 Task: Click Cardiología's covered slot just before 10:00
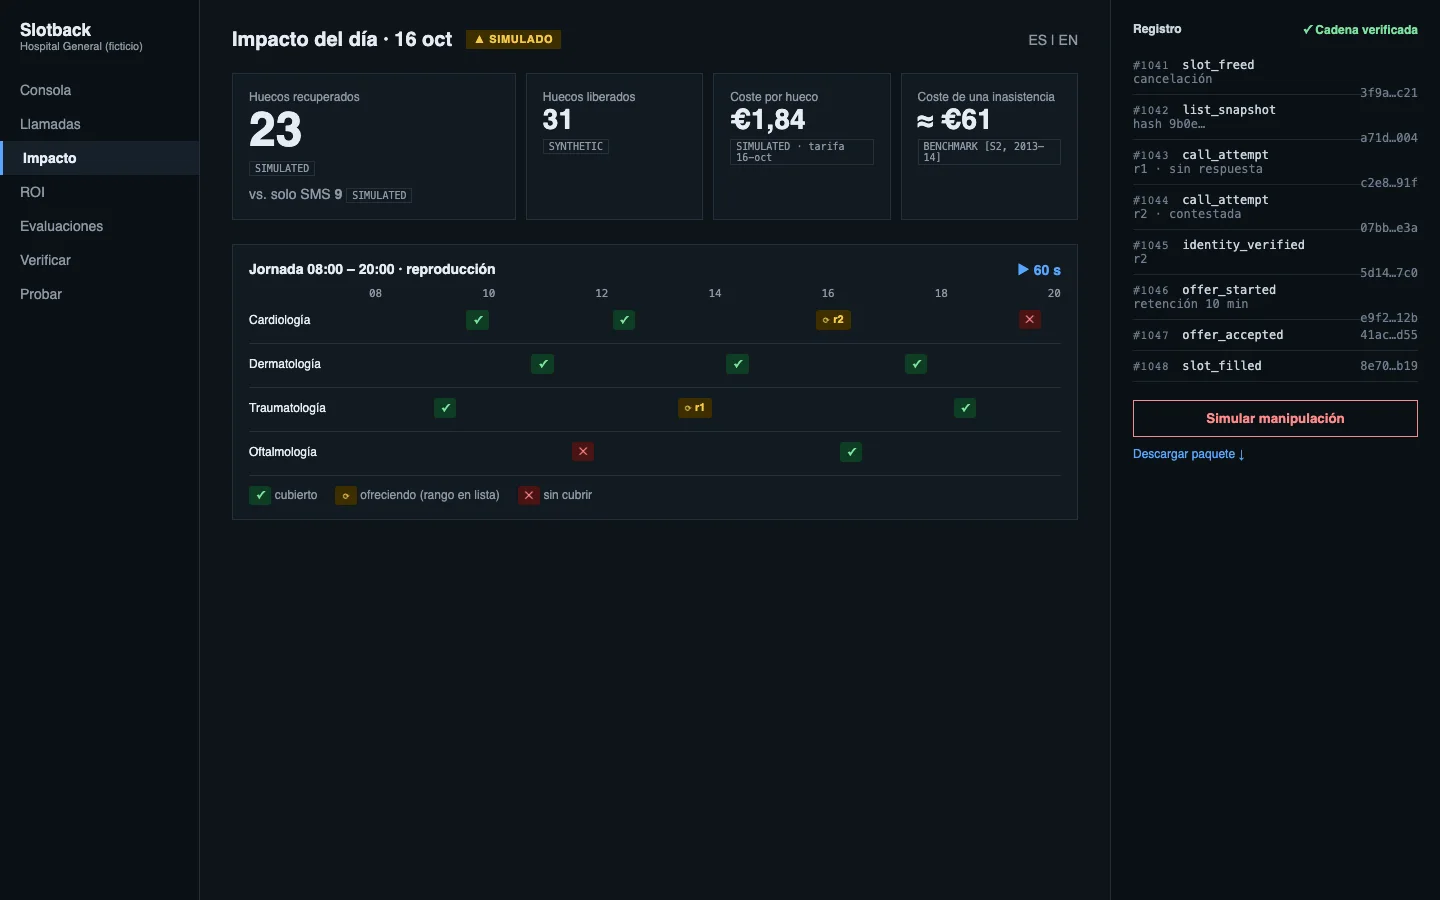(x=478, y=320)
